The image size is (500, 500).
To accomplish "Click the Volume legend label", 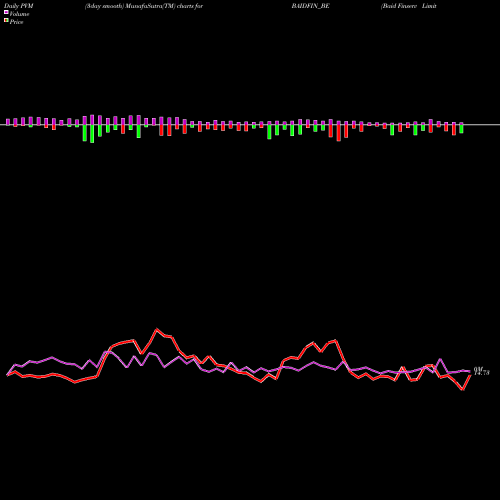I will pyautogui.click(x=19, y=14).
